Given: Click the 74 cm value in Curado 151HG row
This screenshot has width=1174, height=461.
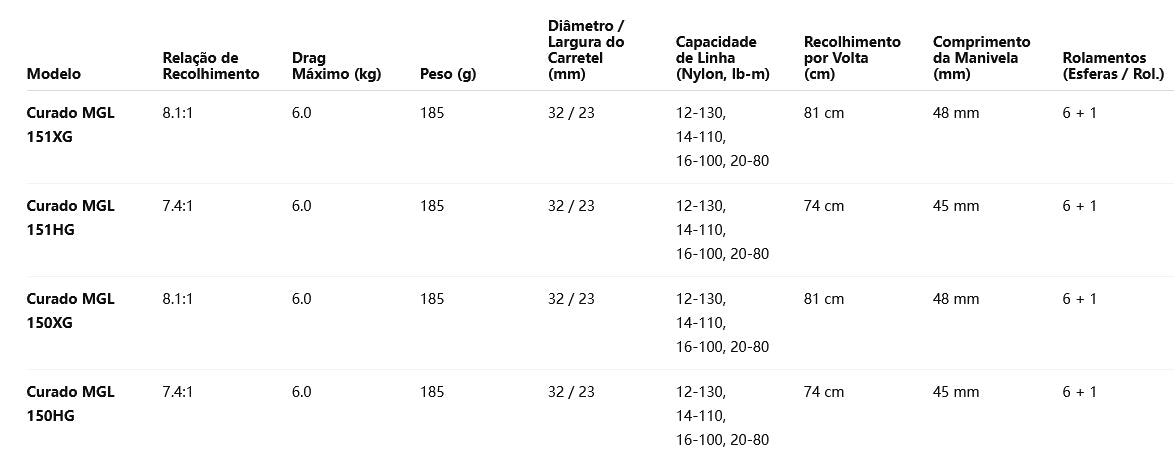Looking at the screenshot, I should coord(824,206).
